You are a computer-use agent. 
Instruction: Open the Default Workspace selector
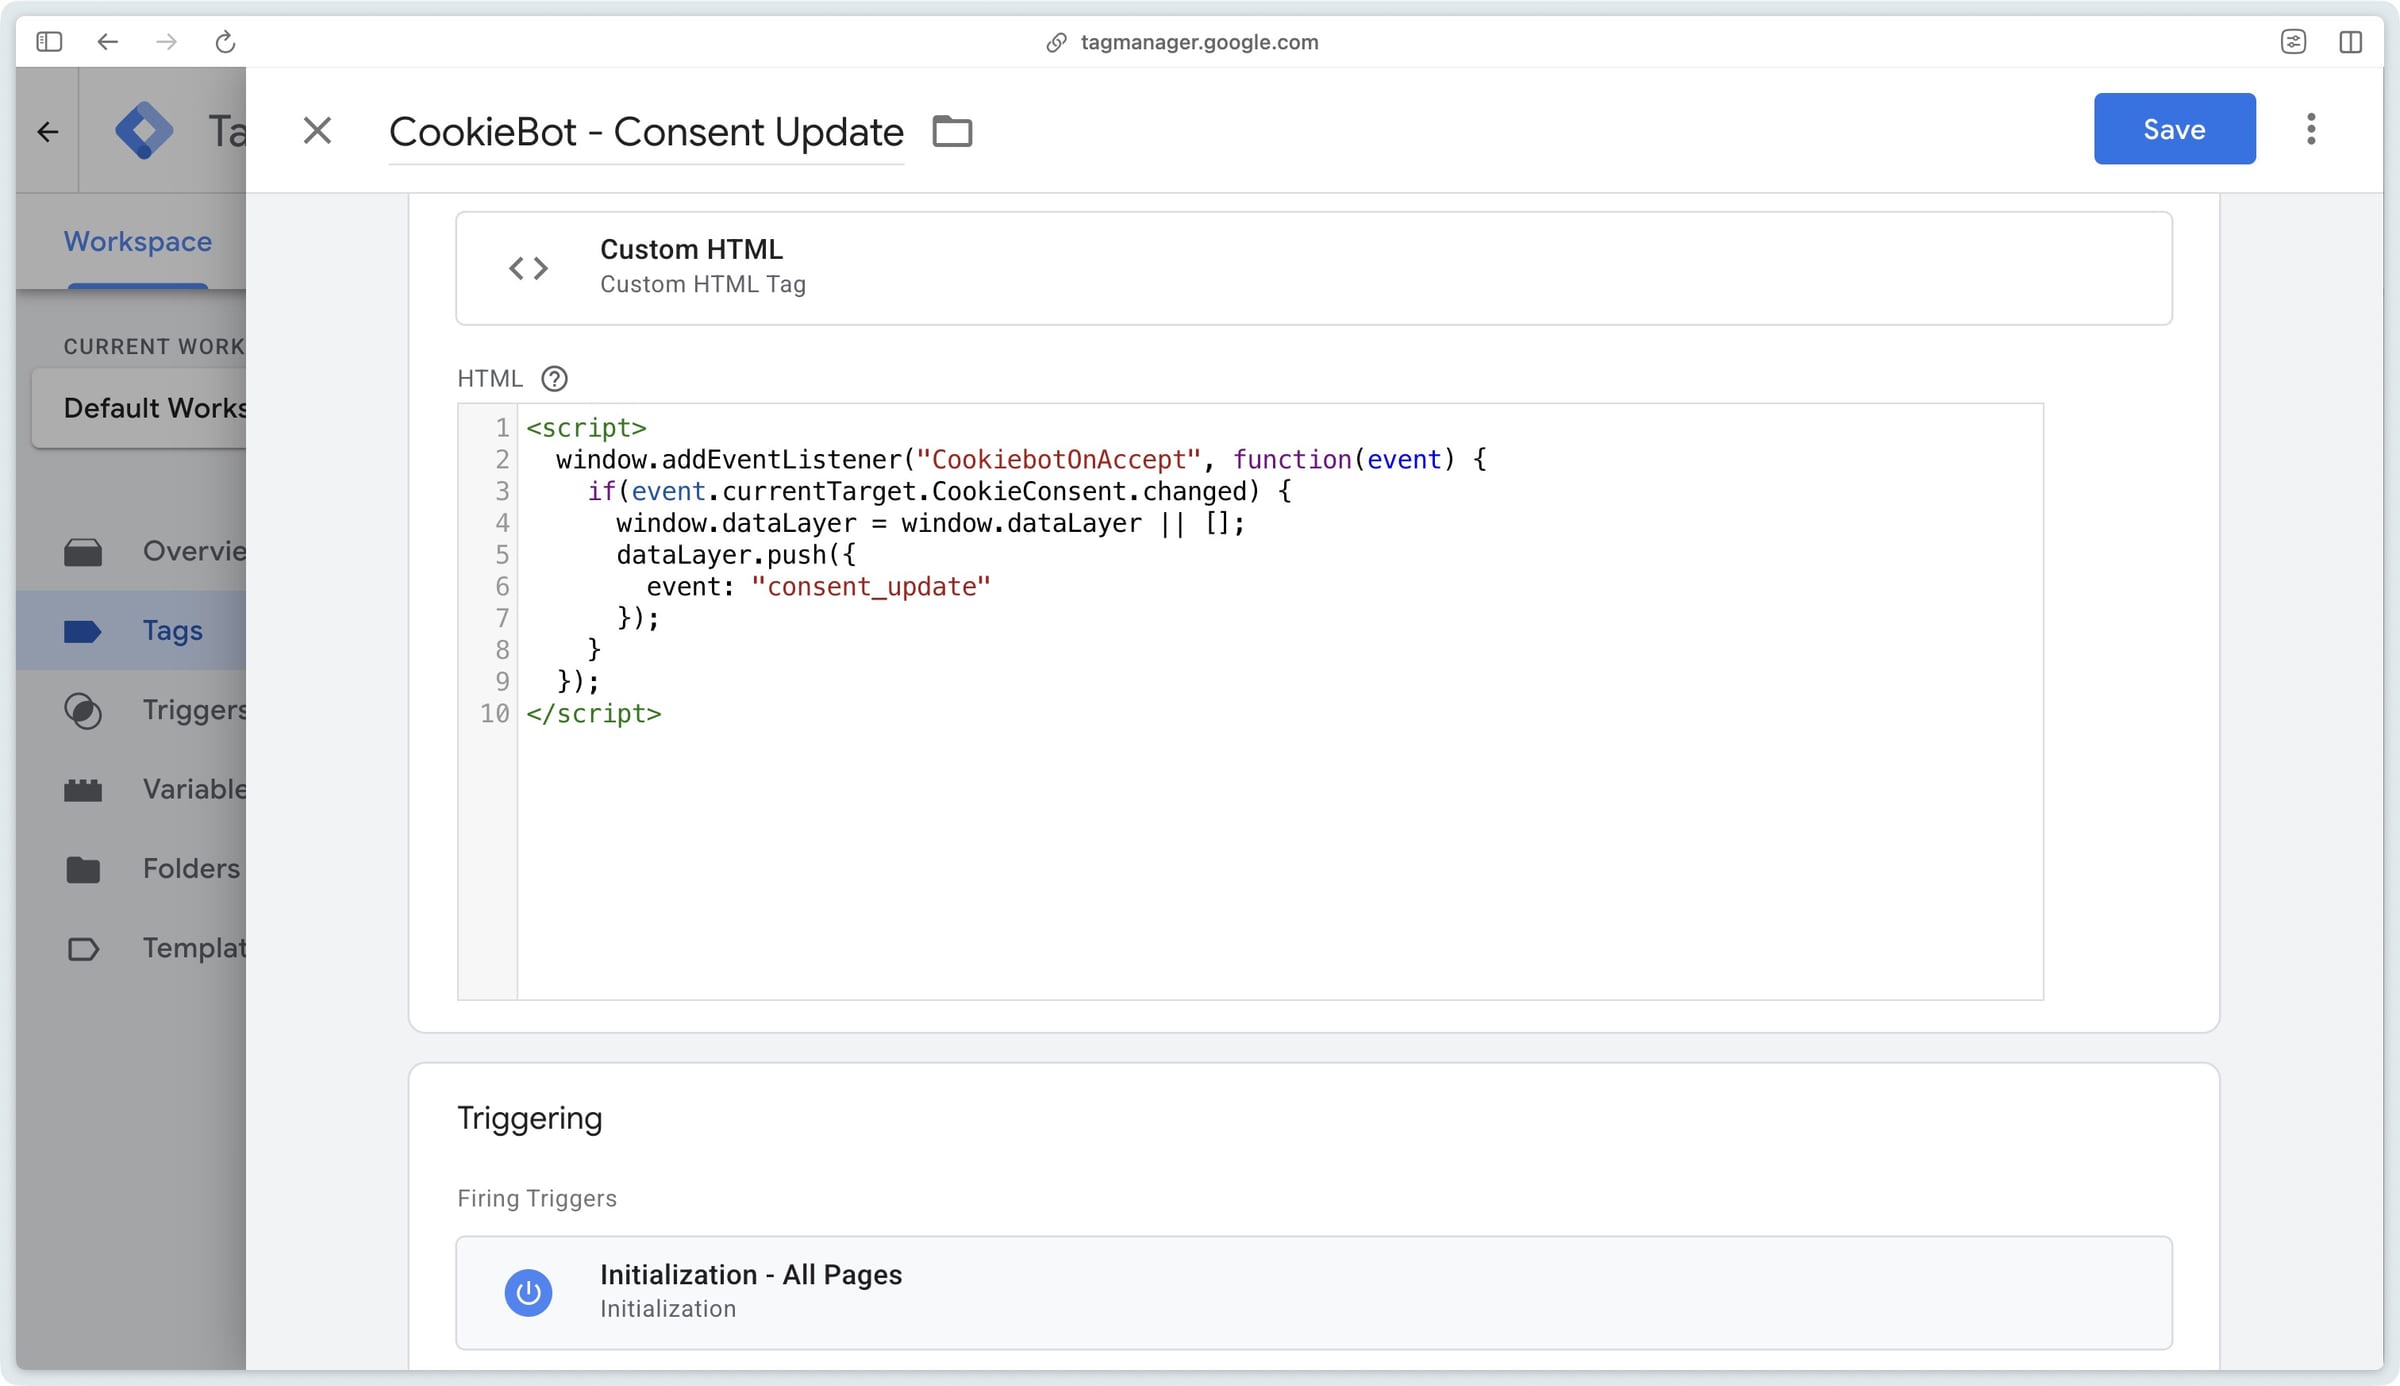pyautogui.click(x=139, y=408)
